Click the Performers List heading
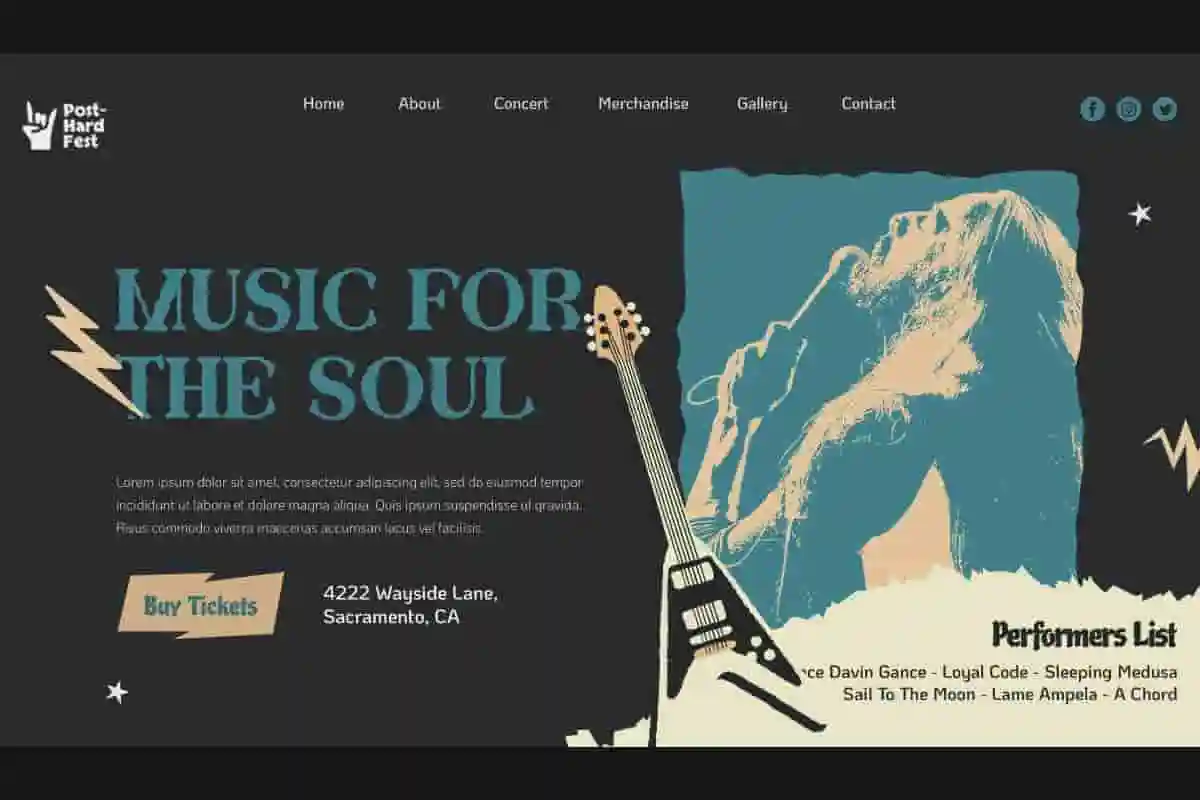This screenshot has height=800, width=1200. tap(1084, 634)
